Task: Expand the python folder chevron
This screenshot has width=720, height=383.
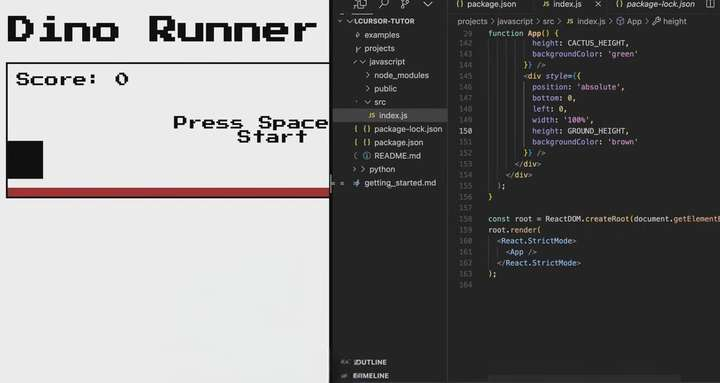Action: tap(363, 169)
